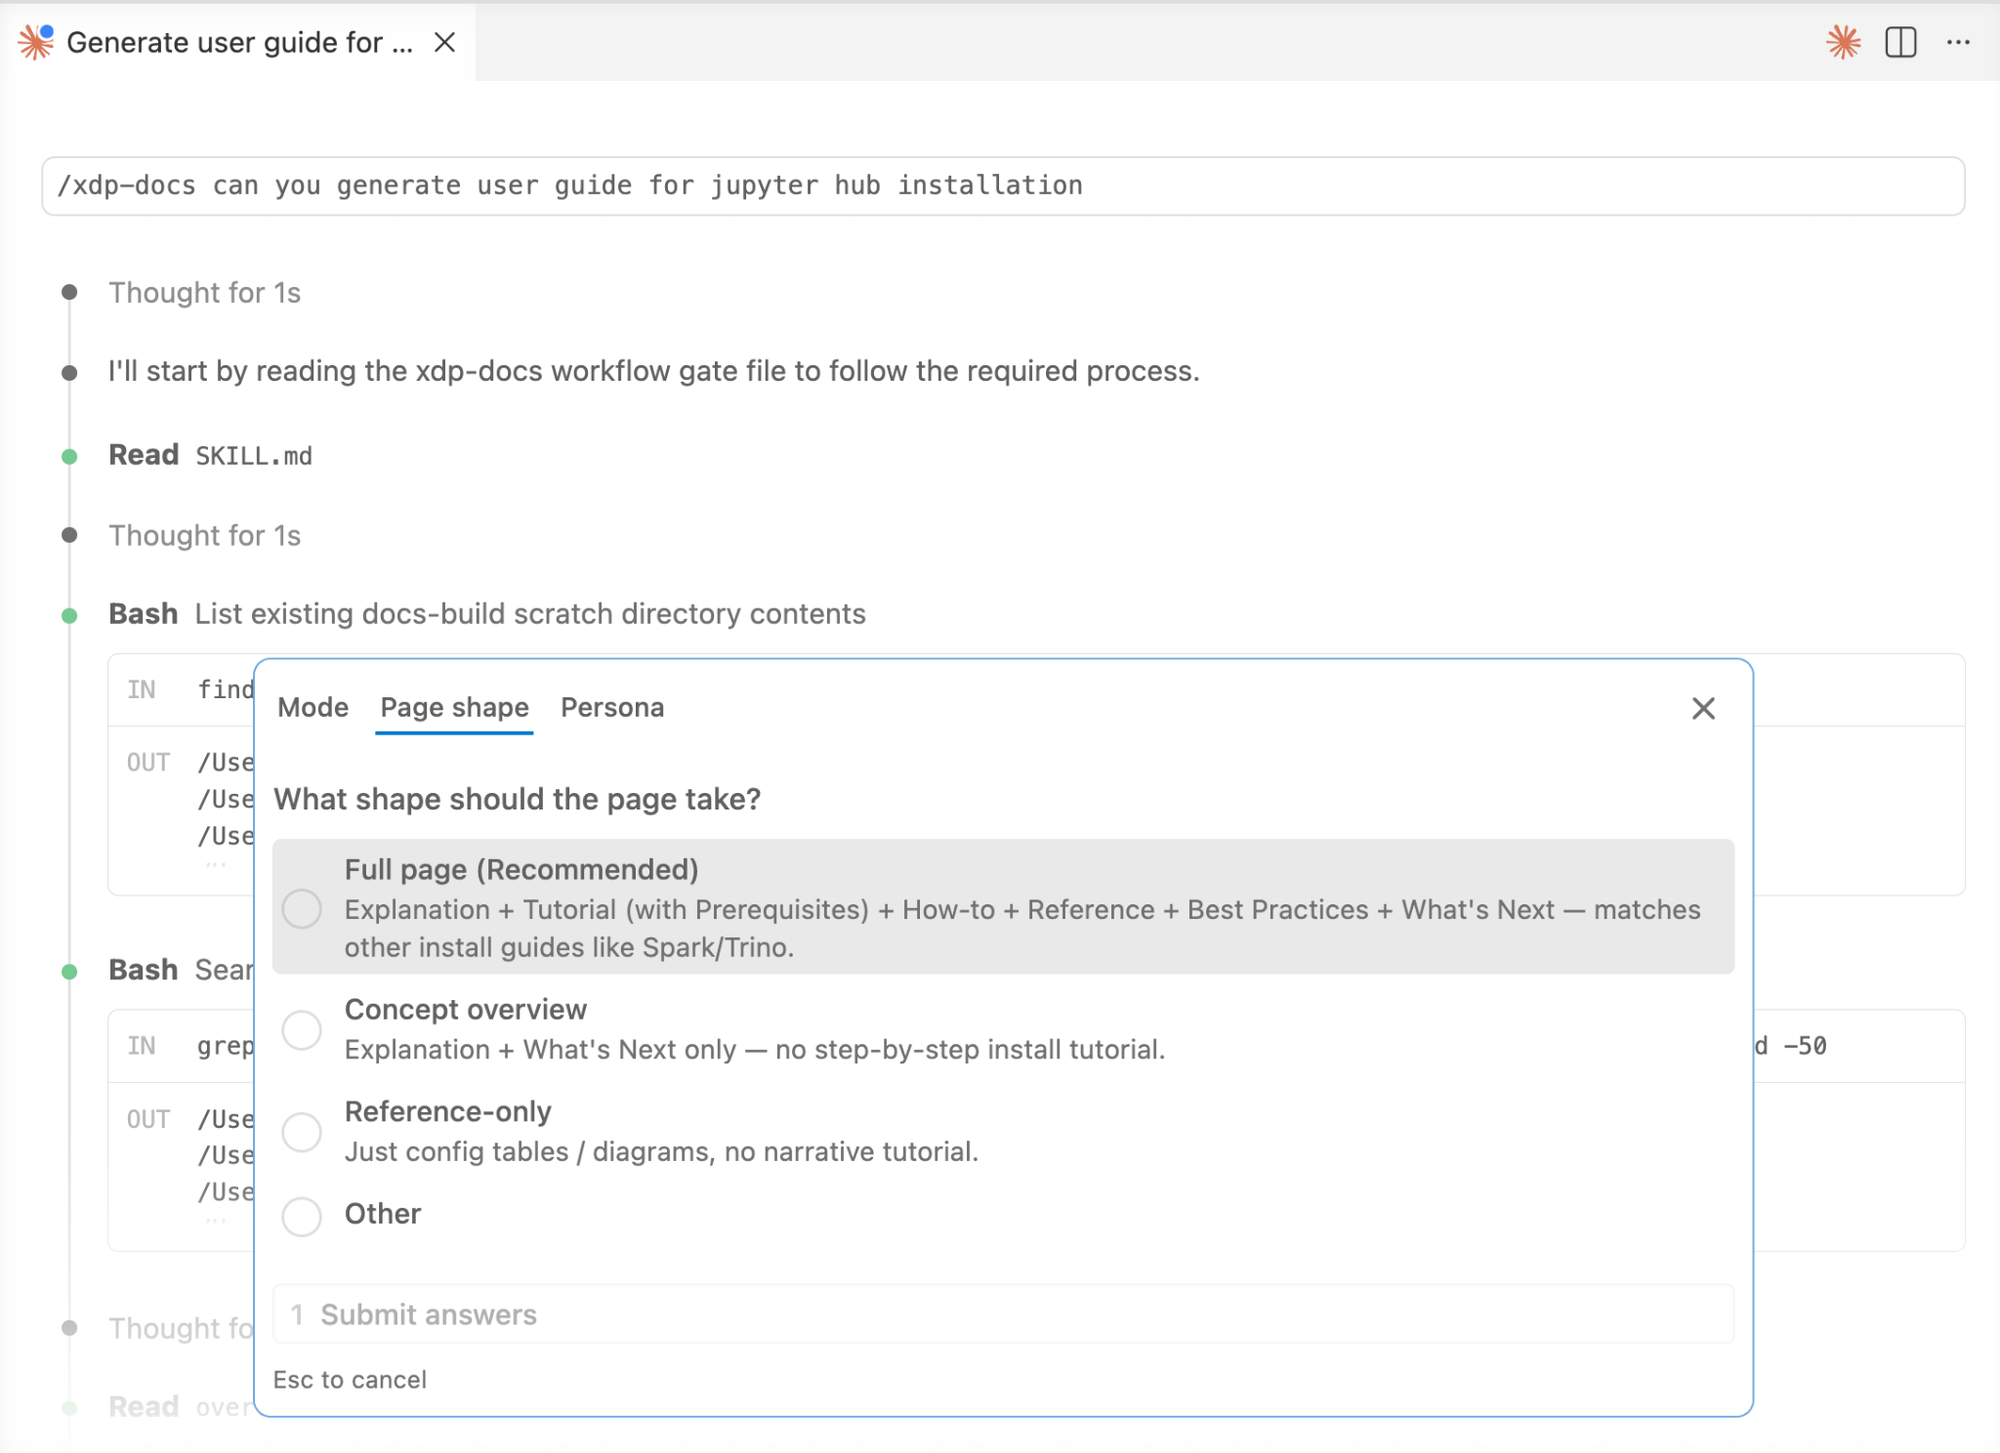Open the more actions ellipsis menu

(1958, 42)
